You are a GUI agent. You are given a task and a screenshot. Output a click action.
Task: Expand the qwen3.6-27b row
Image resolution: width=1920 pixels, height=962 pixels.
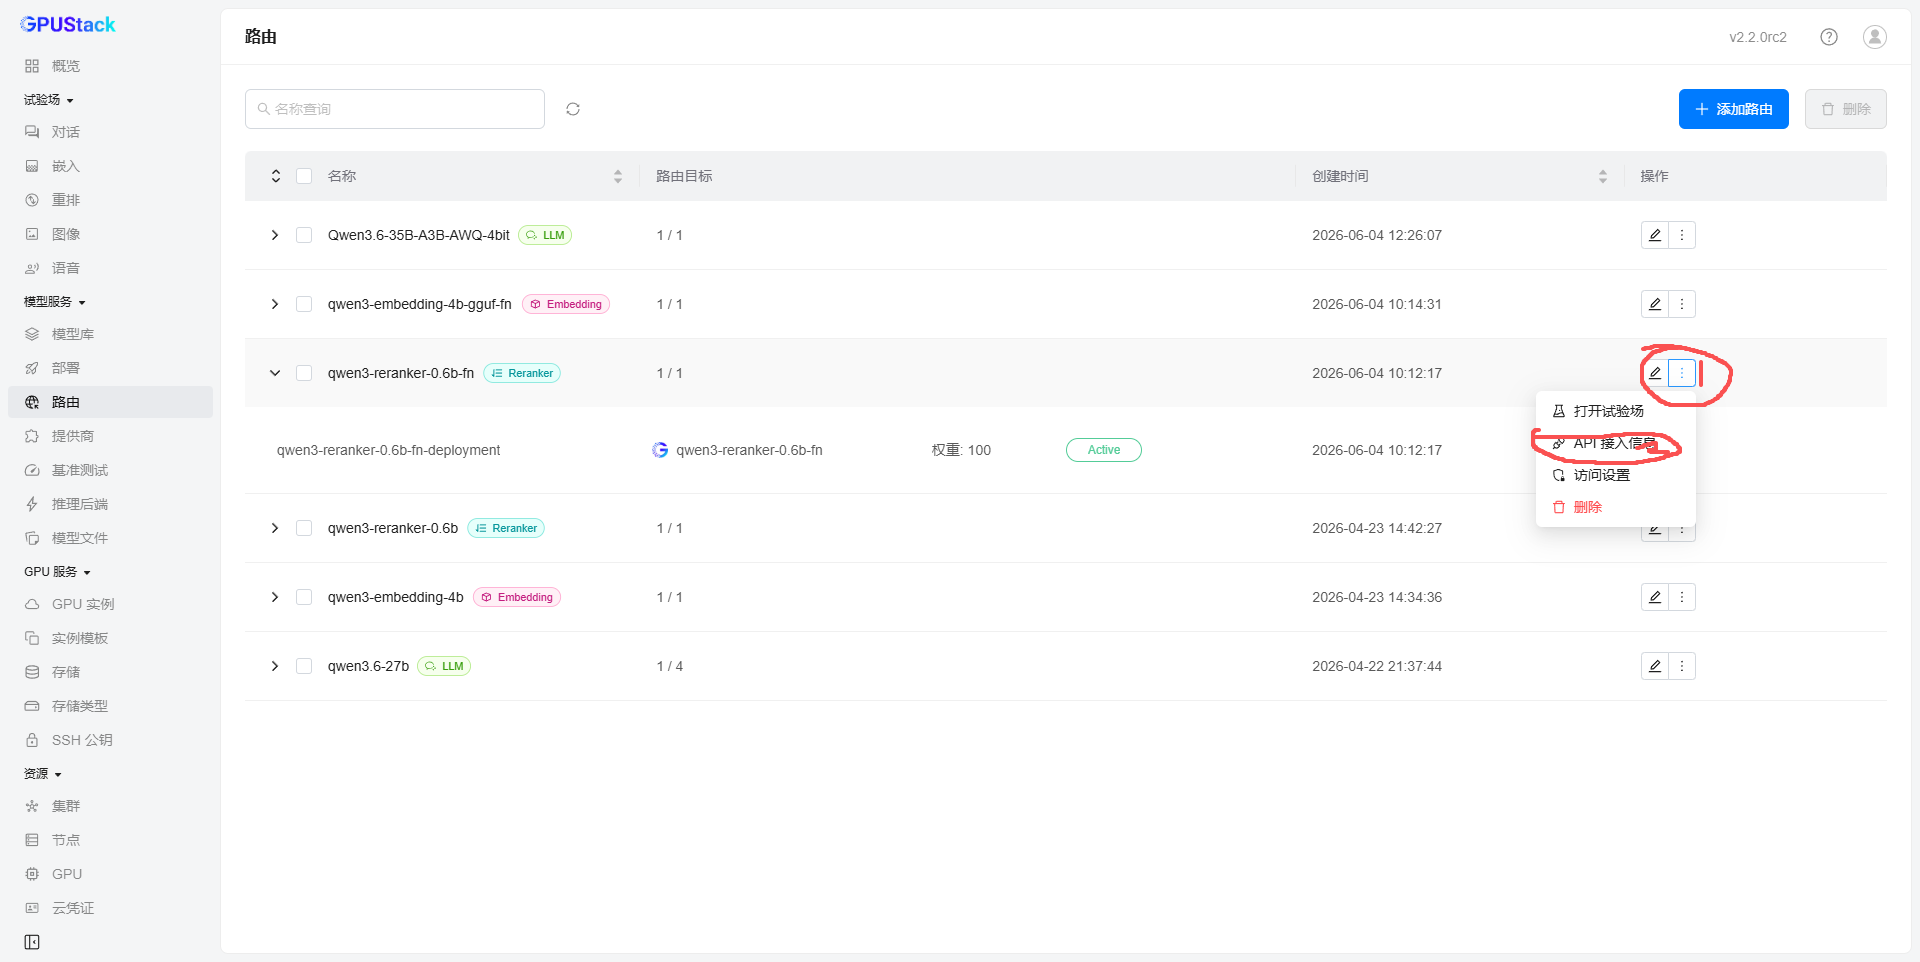coord(275,666)
